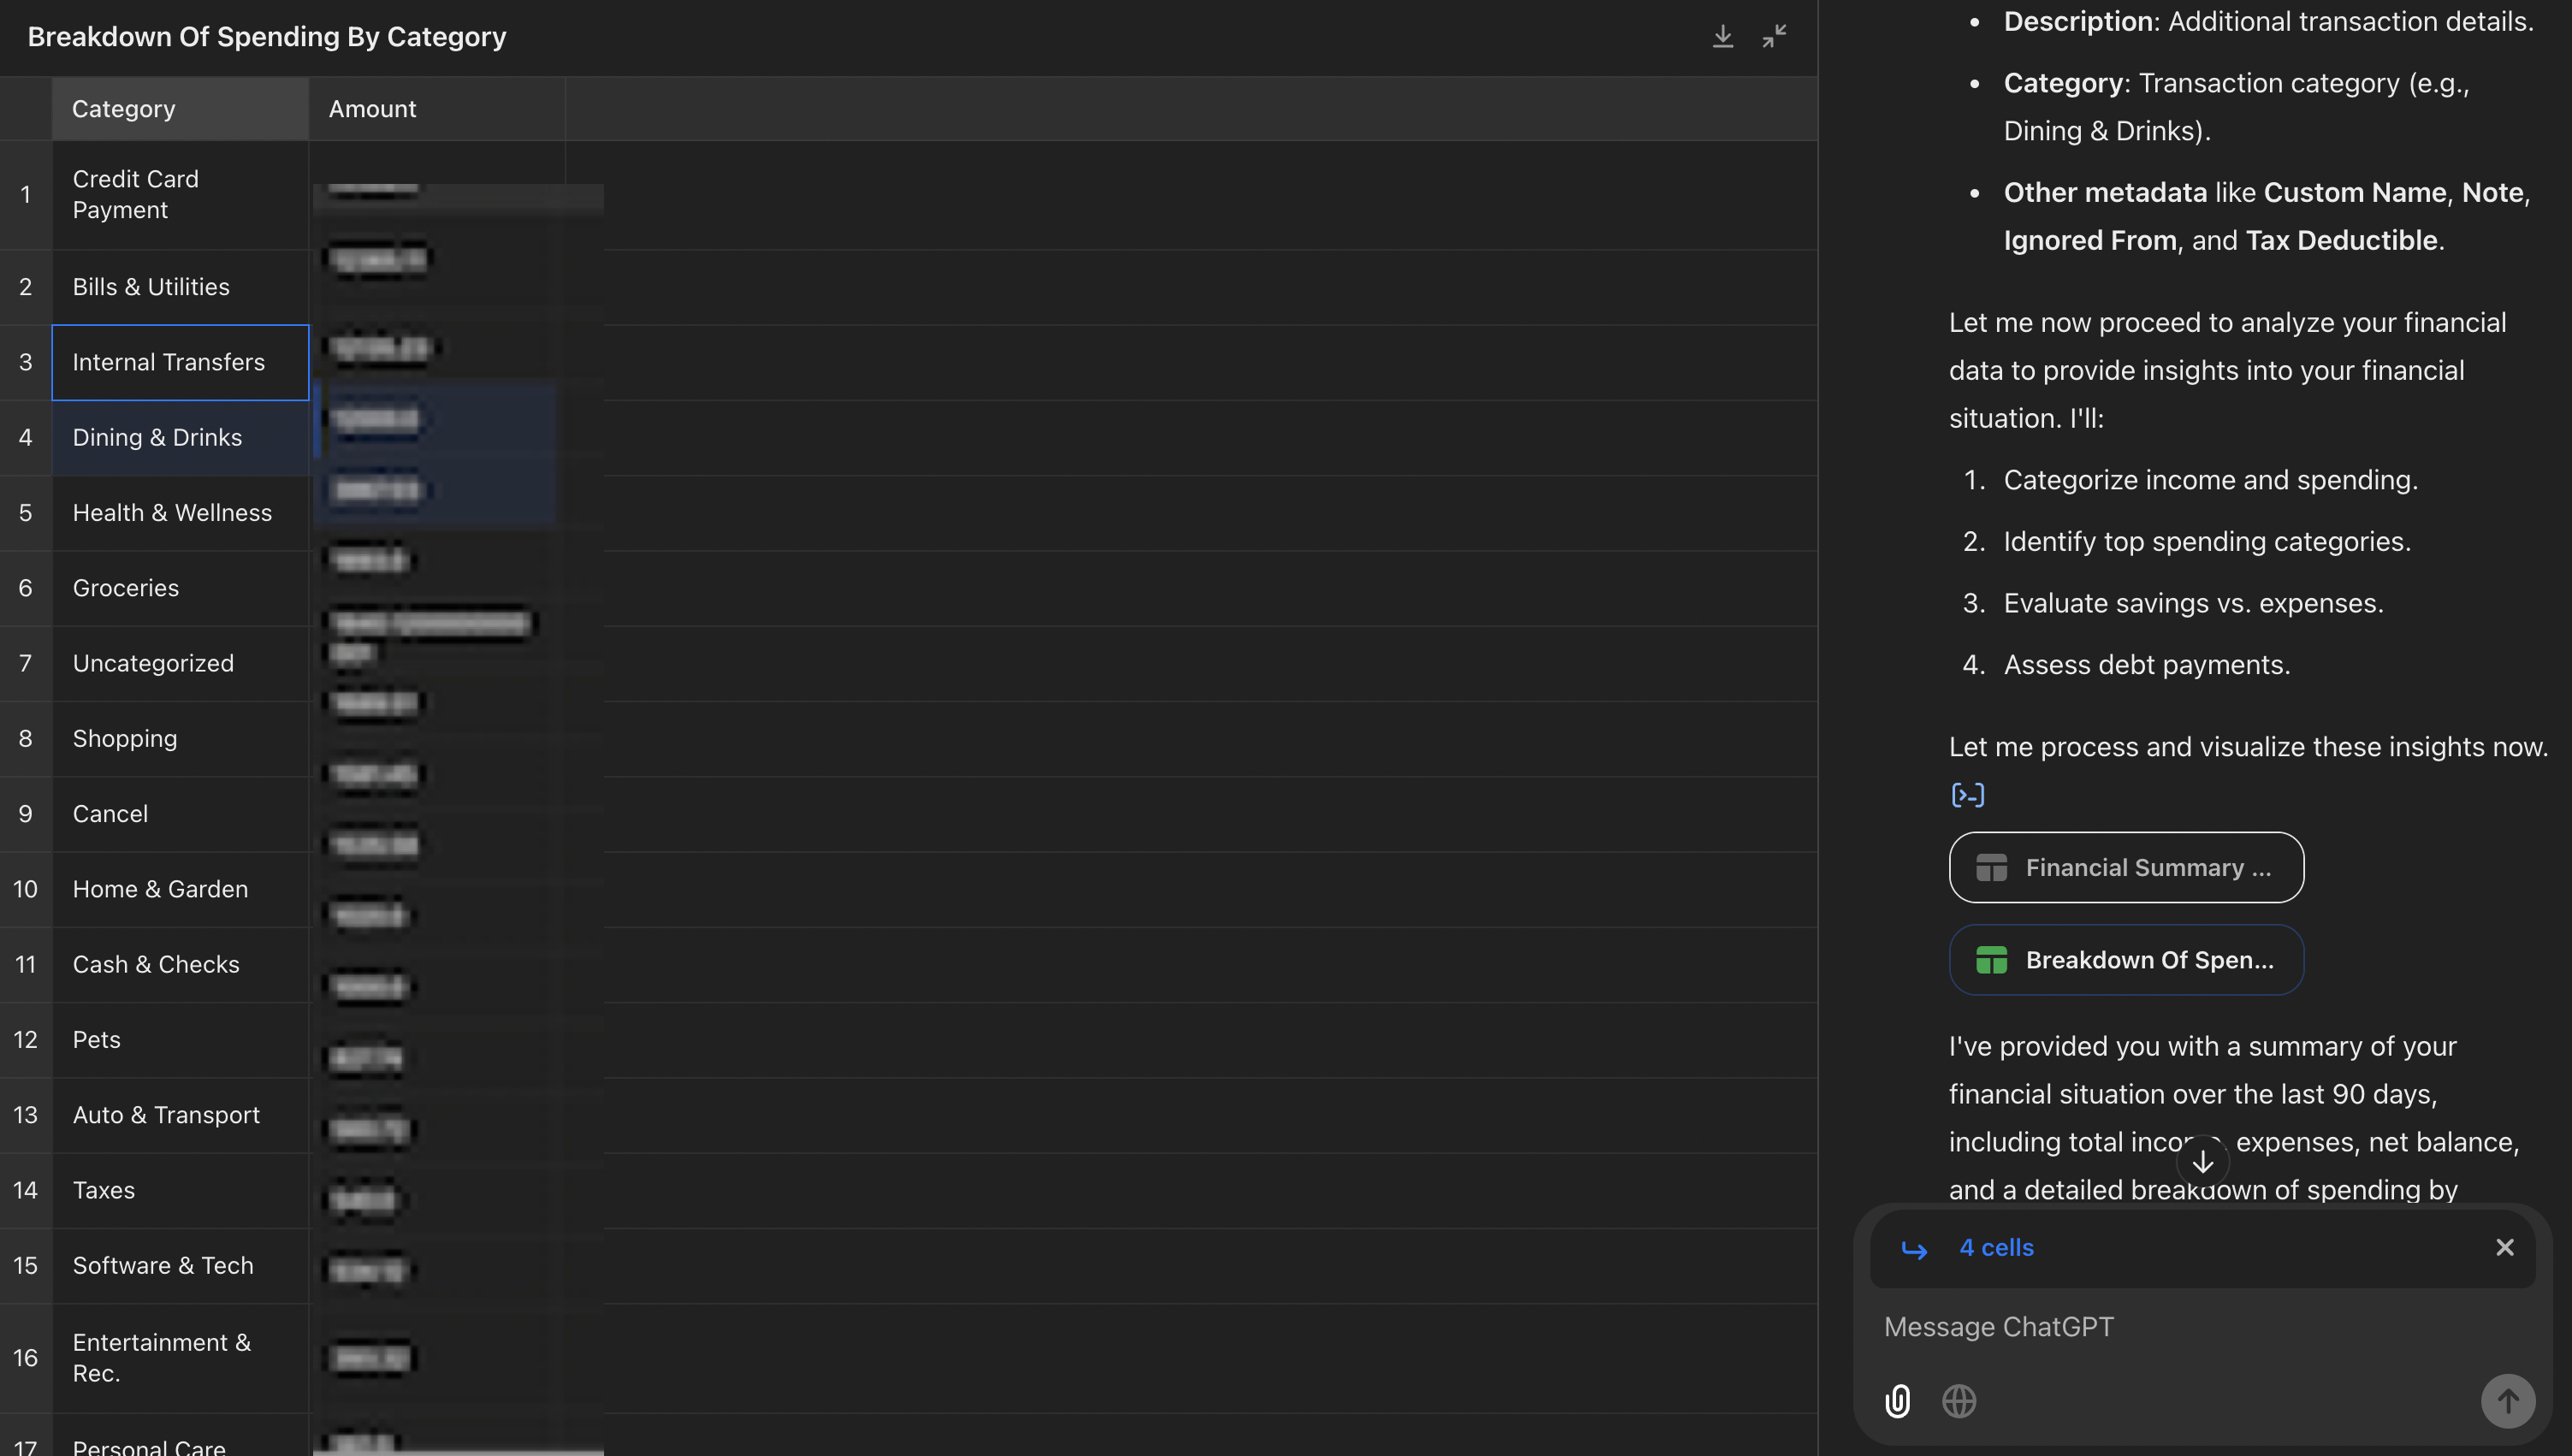The height and width of the screenshot is (1456, 2572).
Task: Select the Auto & Transport cell
Action: (180, 1115)
